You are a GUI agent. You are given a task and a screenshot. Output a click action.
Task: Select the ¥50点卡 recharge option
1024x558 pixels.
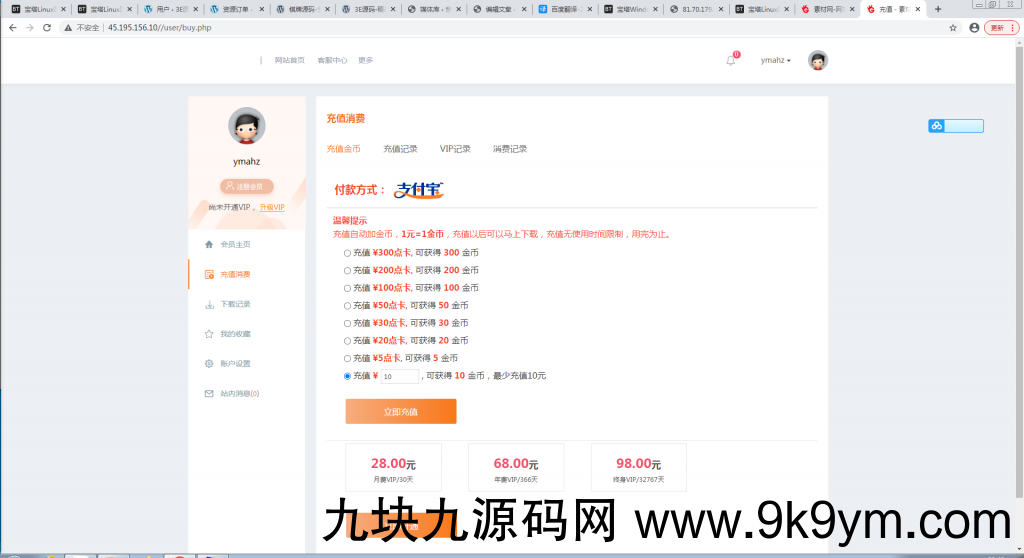[x=347, y=306]
